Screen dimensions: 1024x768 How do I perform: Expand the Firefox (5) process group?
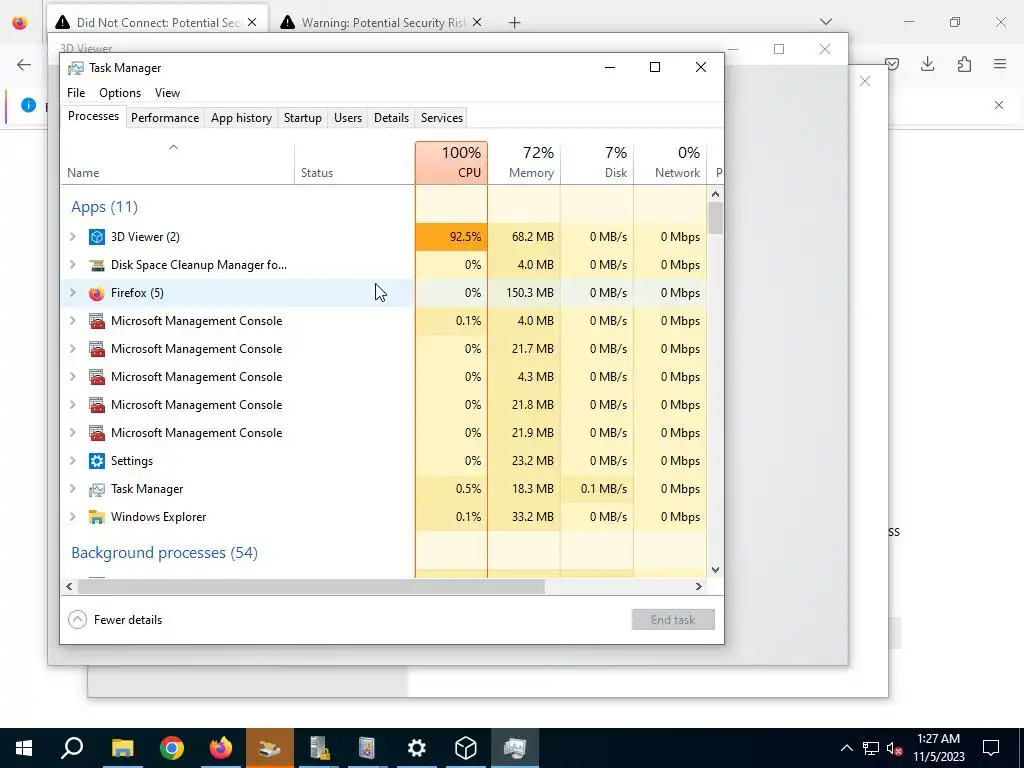[x=72, y=293]
